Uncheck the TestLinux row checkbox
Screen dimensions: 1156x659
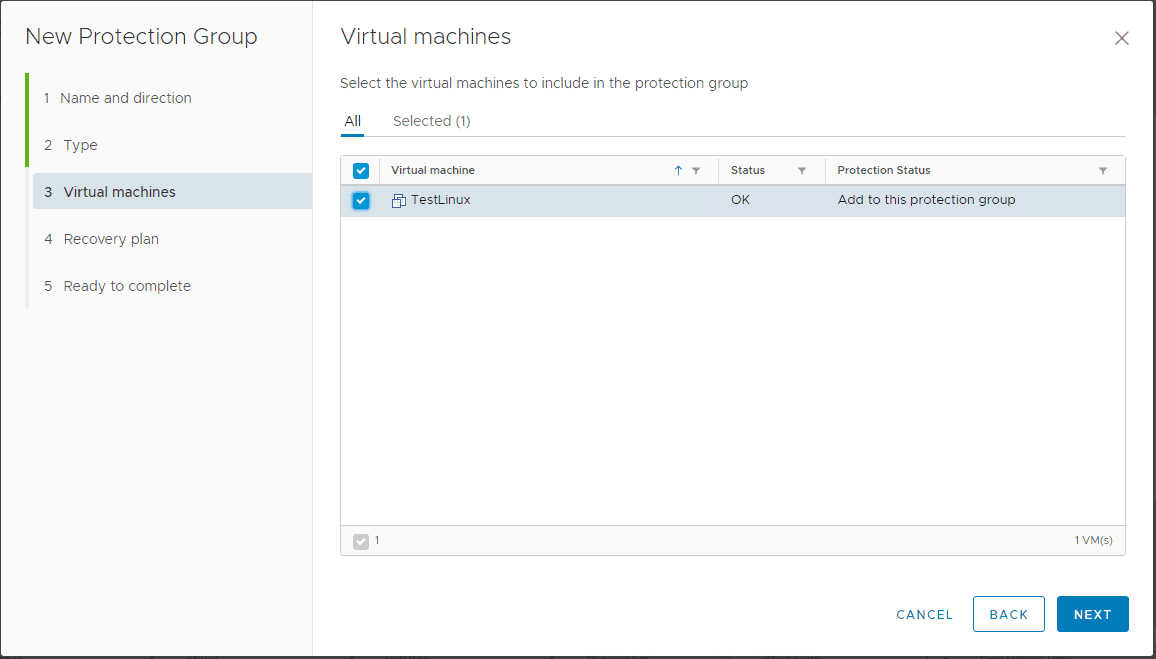[x=360, y=199]
